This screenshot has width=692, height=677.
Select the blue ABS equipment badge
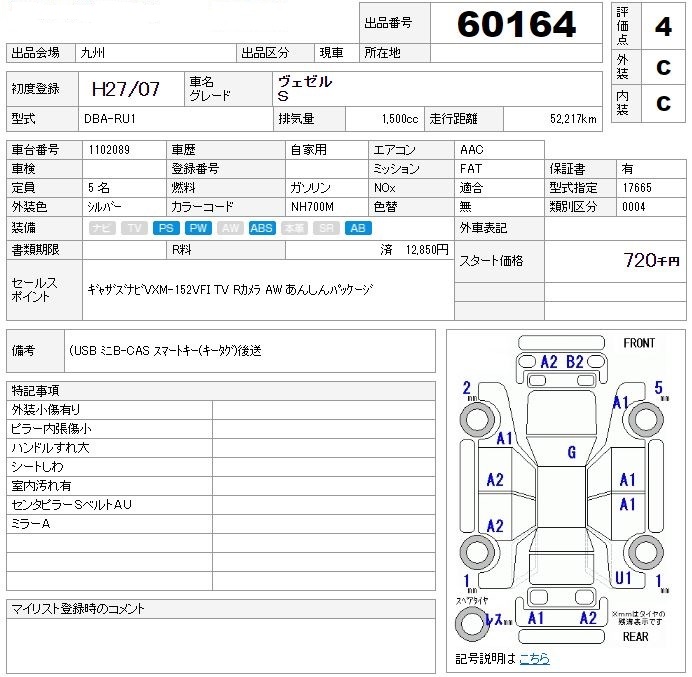[x=262, y=228]
